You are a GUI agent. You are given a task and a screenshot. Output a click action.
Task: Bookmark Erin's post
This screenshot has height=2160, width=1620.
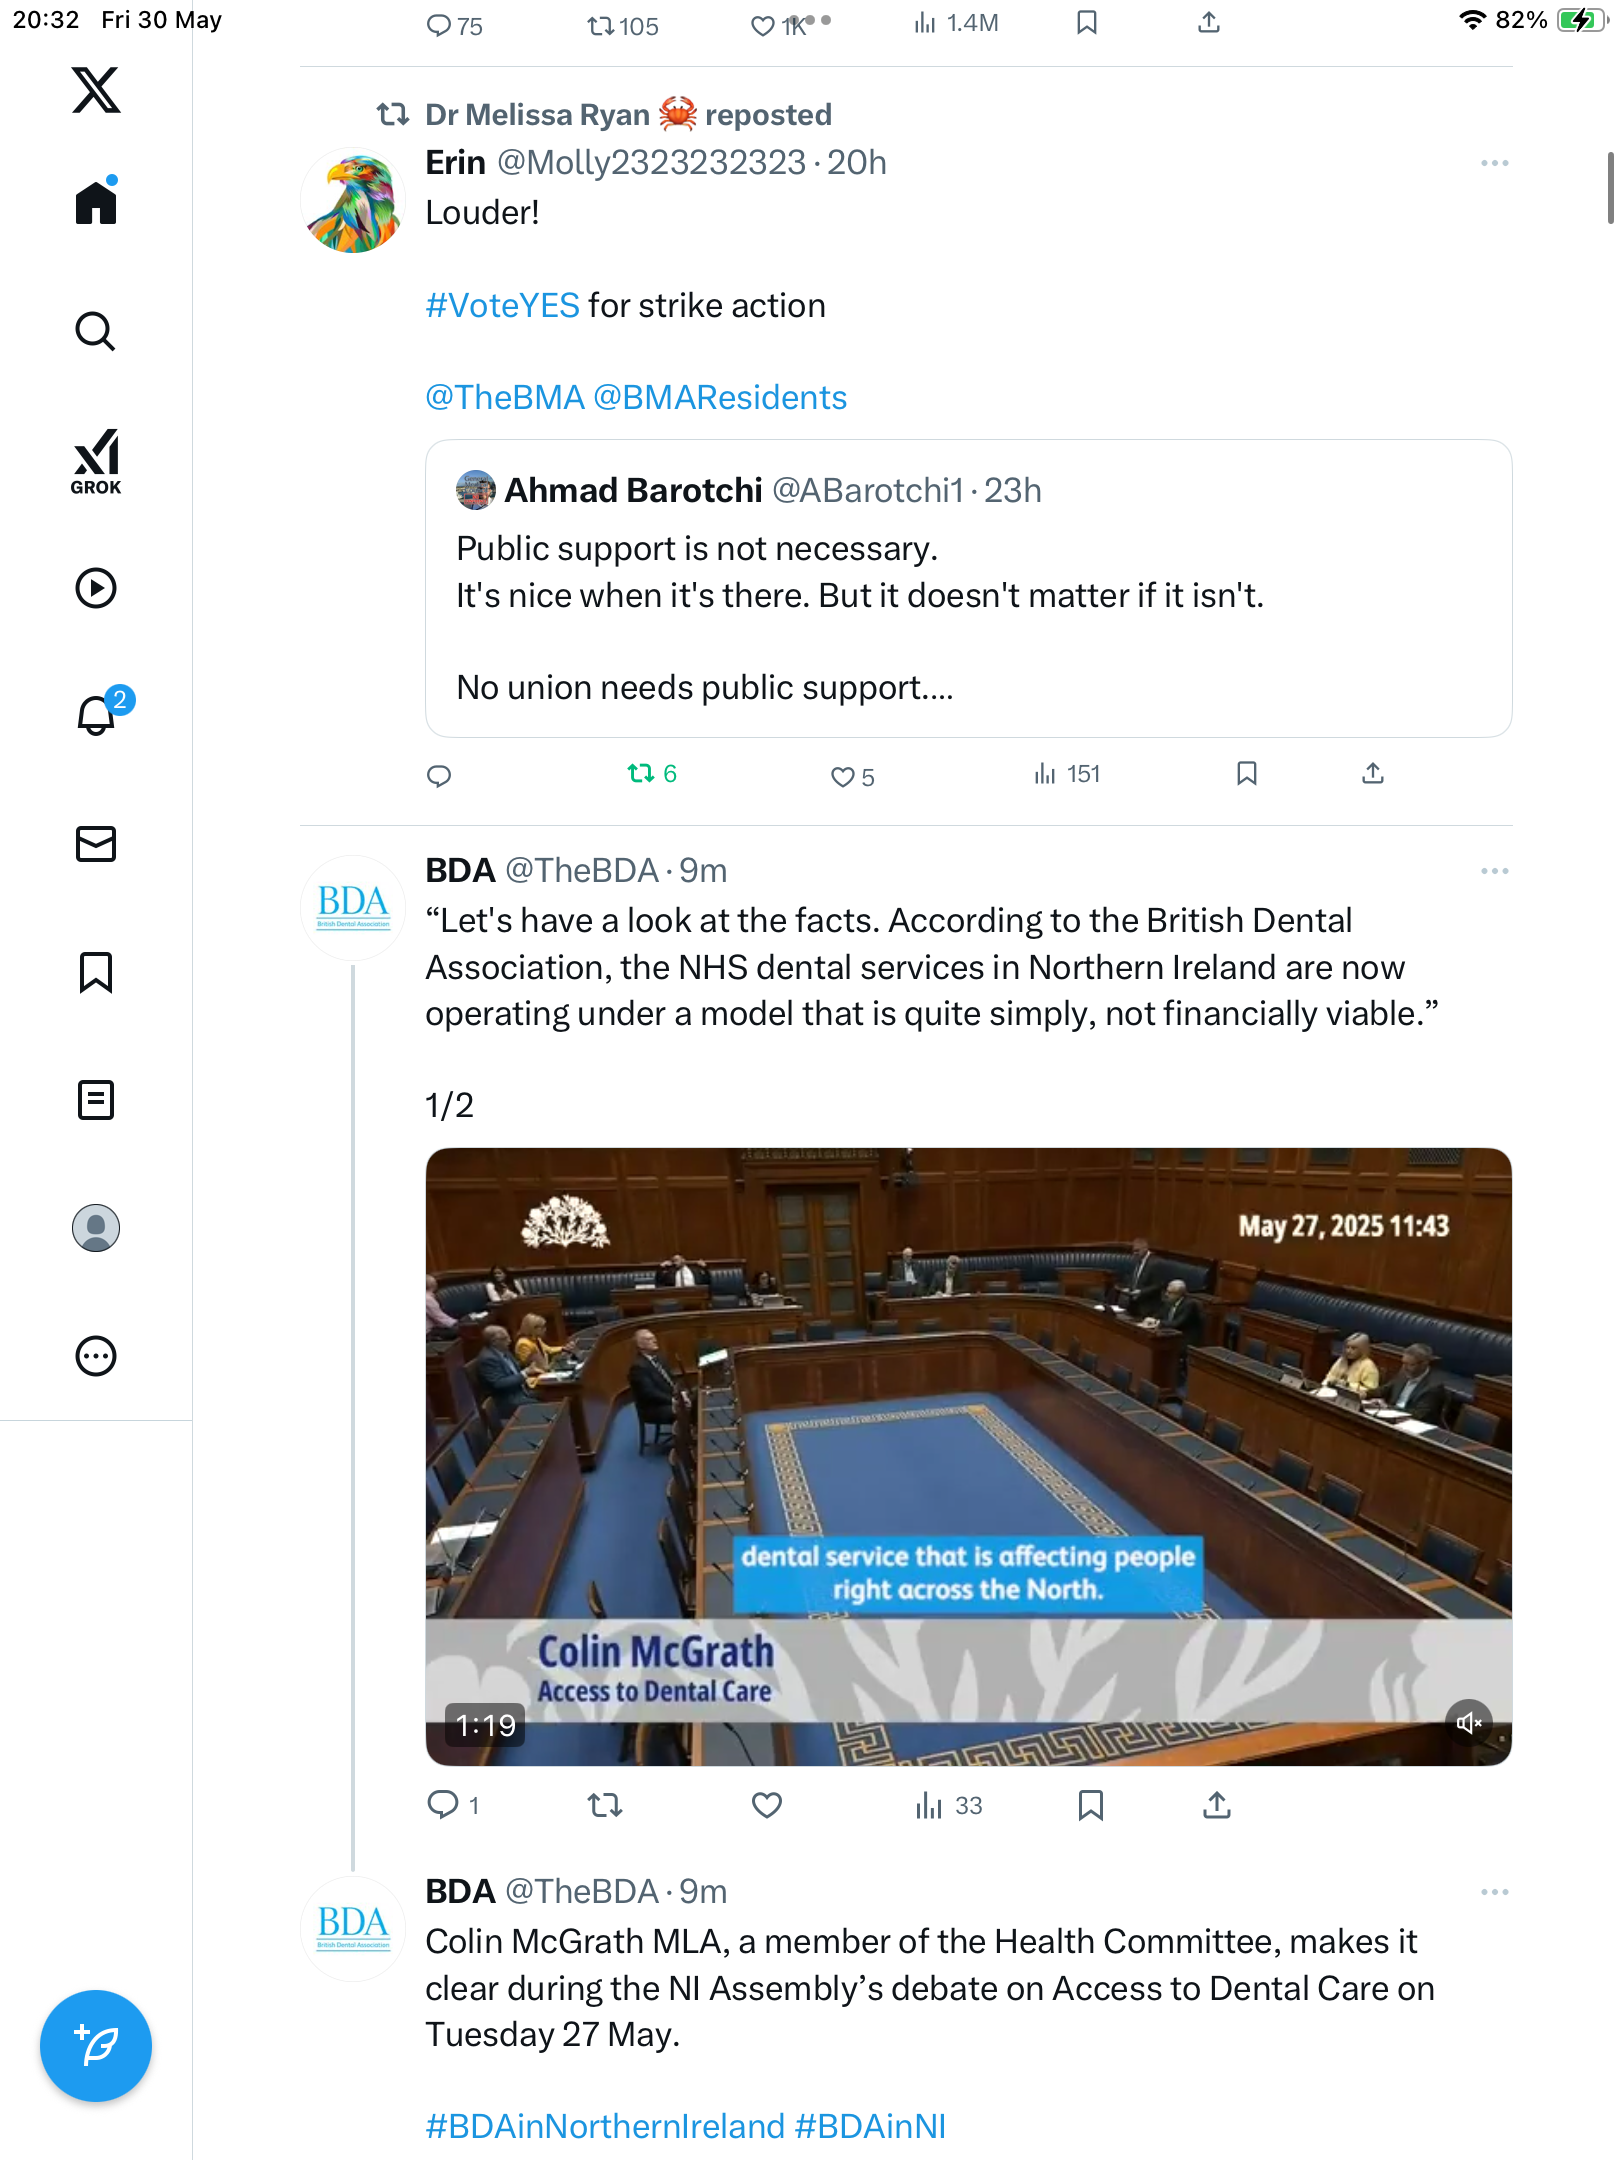[1247, 773]
